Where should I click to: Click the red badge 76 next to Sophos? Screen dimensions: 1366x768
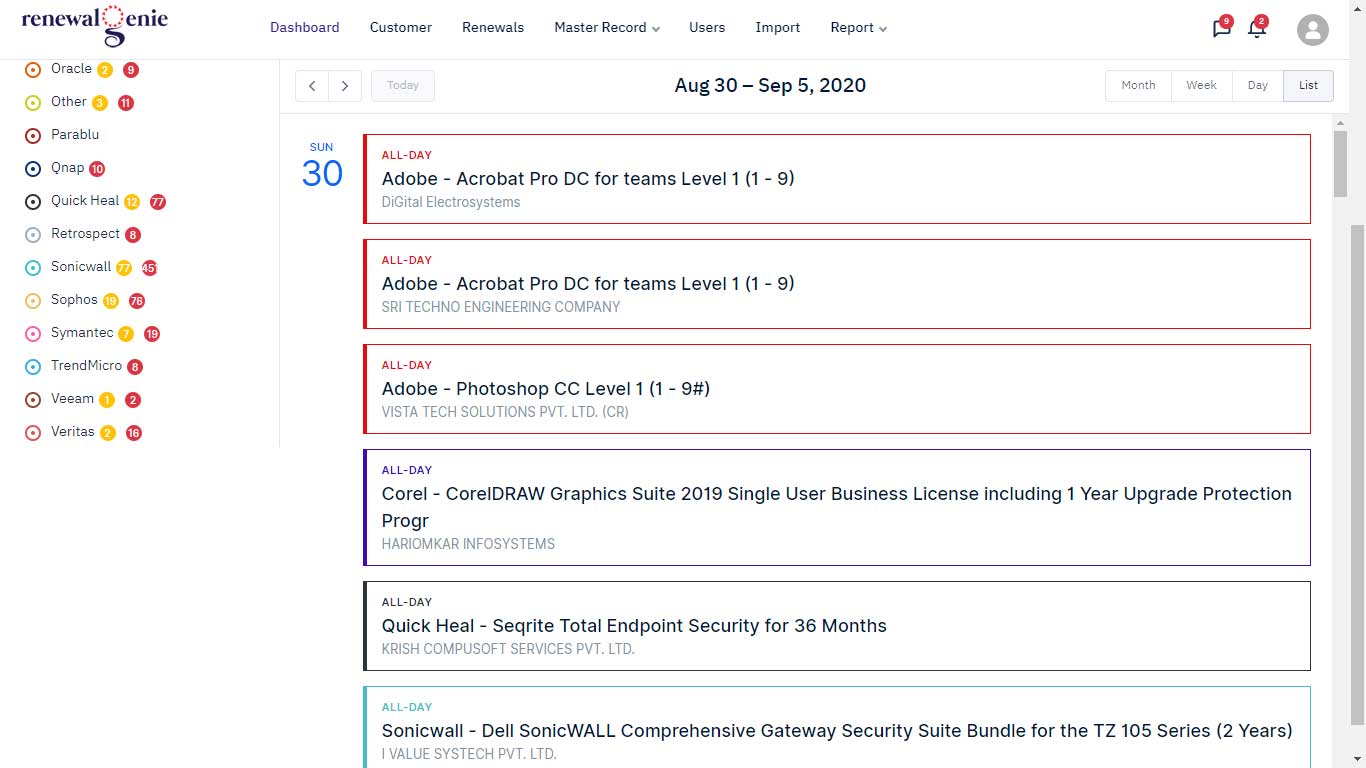coord(137,301)
